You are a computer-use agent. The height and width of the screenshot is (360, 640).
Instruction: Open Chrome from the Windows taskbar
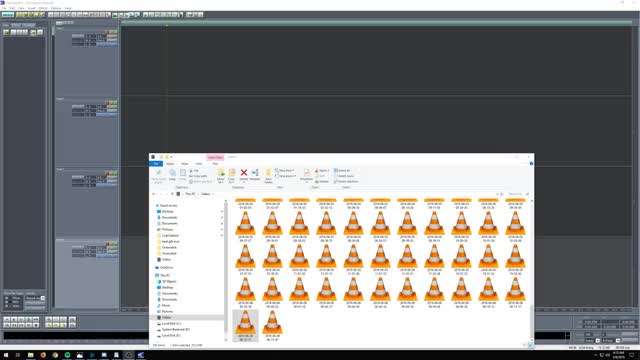click(55, 355)
